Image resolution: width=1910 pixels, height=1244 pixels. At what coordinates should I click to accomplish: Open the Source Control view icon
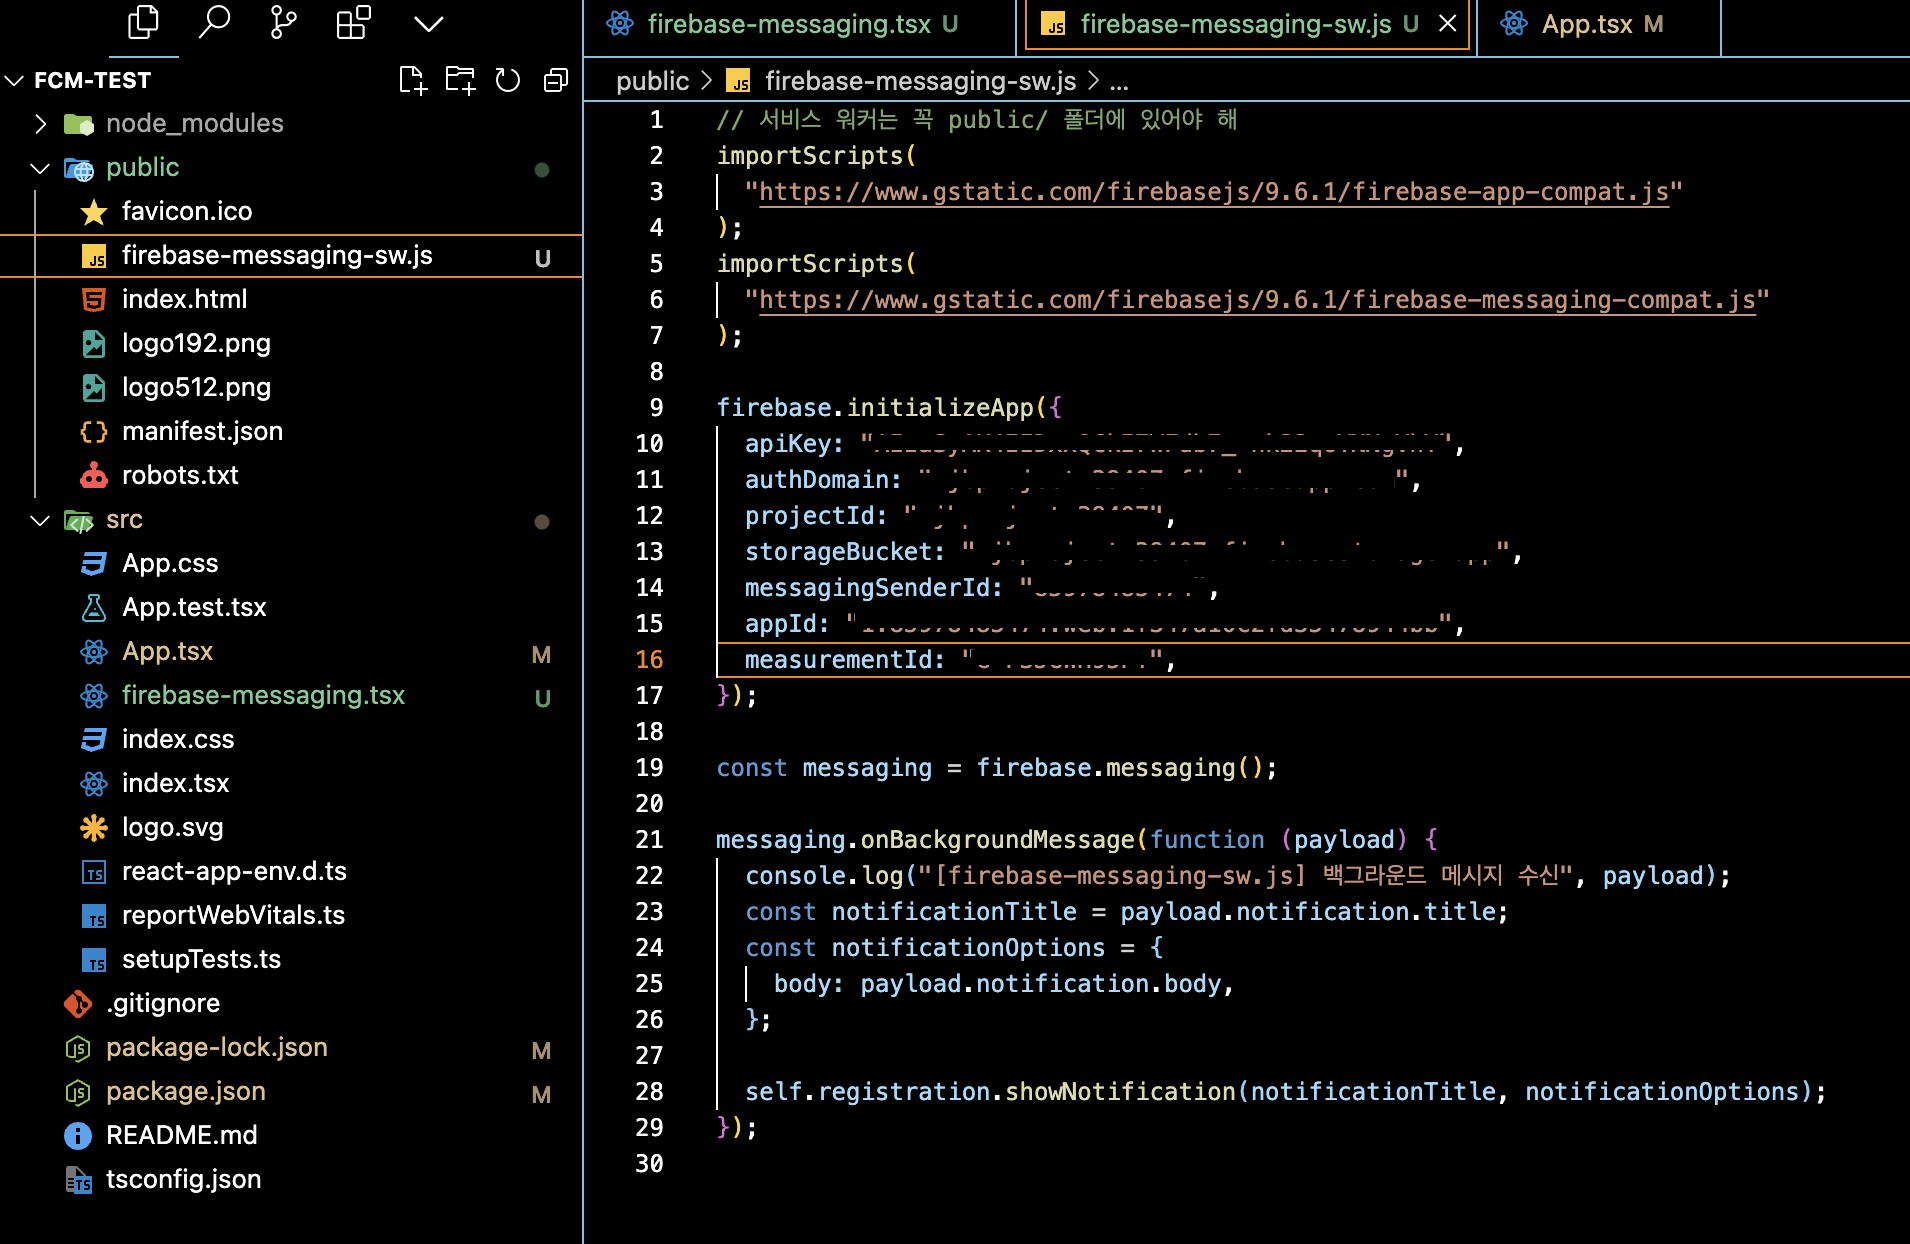coord(284,22)
